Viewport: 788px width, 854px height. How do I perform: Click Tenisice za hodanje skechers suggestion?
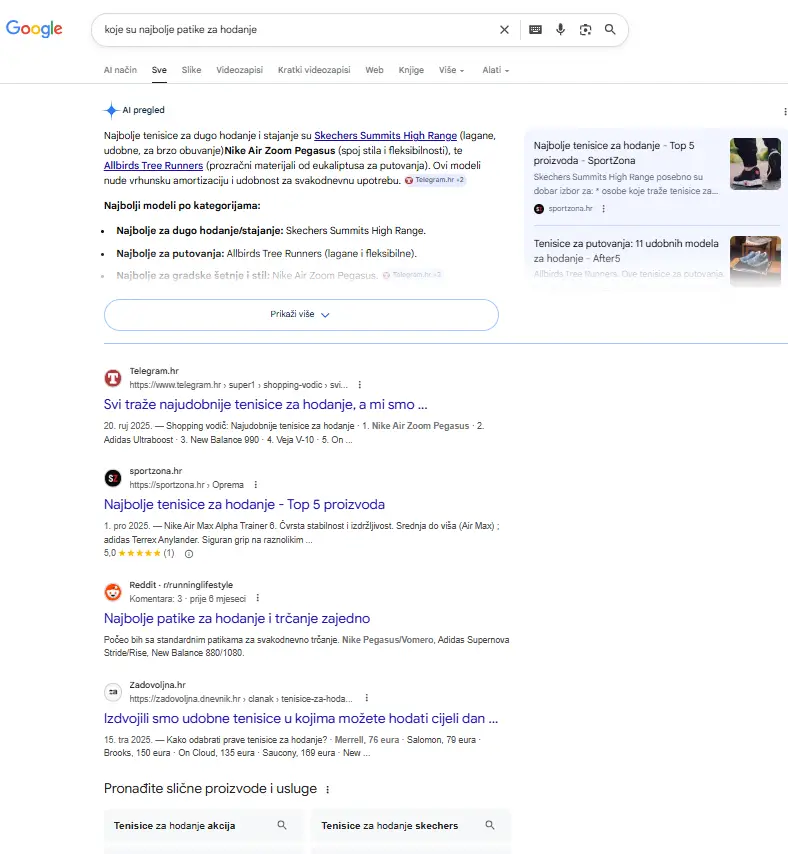411,826
